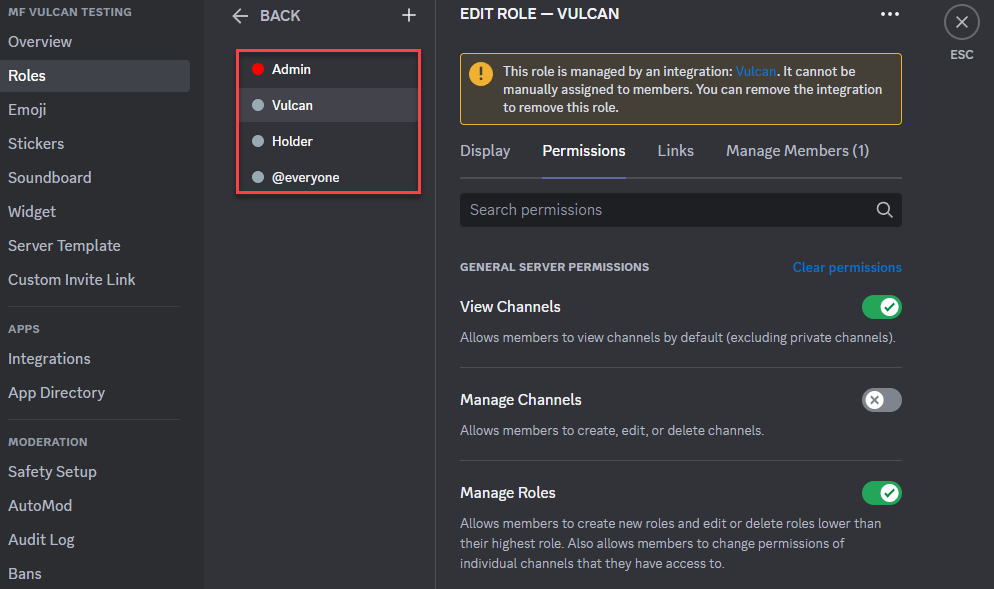The height and width of the screenshot is (589, 994).
Task: Add a new role with plus icon
Action: point(409,15)
